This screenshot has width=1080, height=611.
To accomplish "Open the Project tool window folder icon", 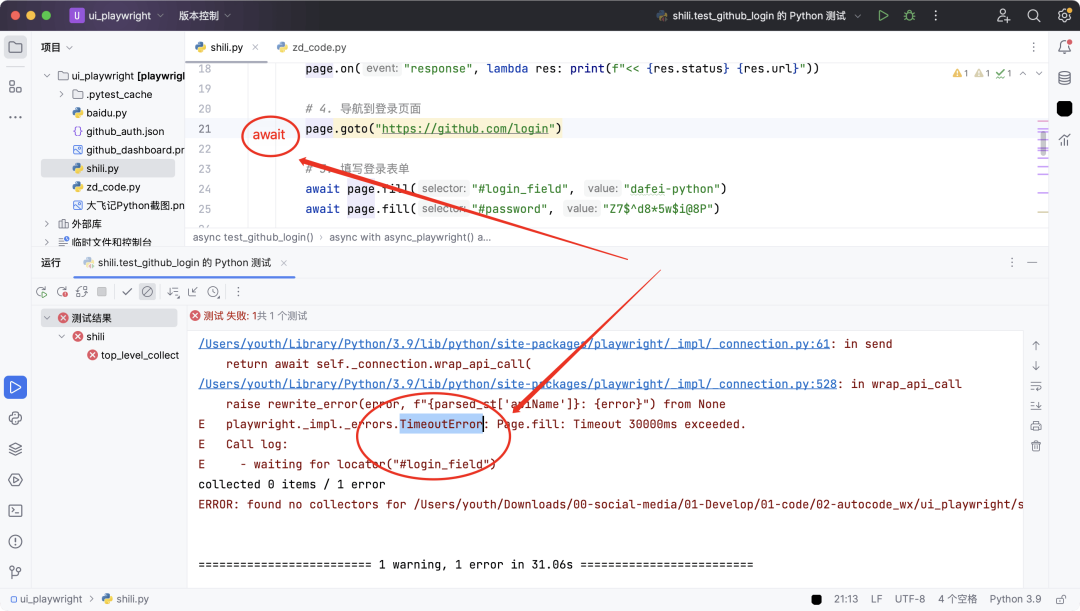I will tap(15, 48).
